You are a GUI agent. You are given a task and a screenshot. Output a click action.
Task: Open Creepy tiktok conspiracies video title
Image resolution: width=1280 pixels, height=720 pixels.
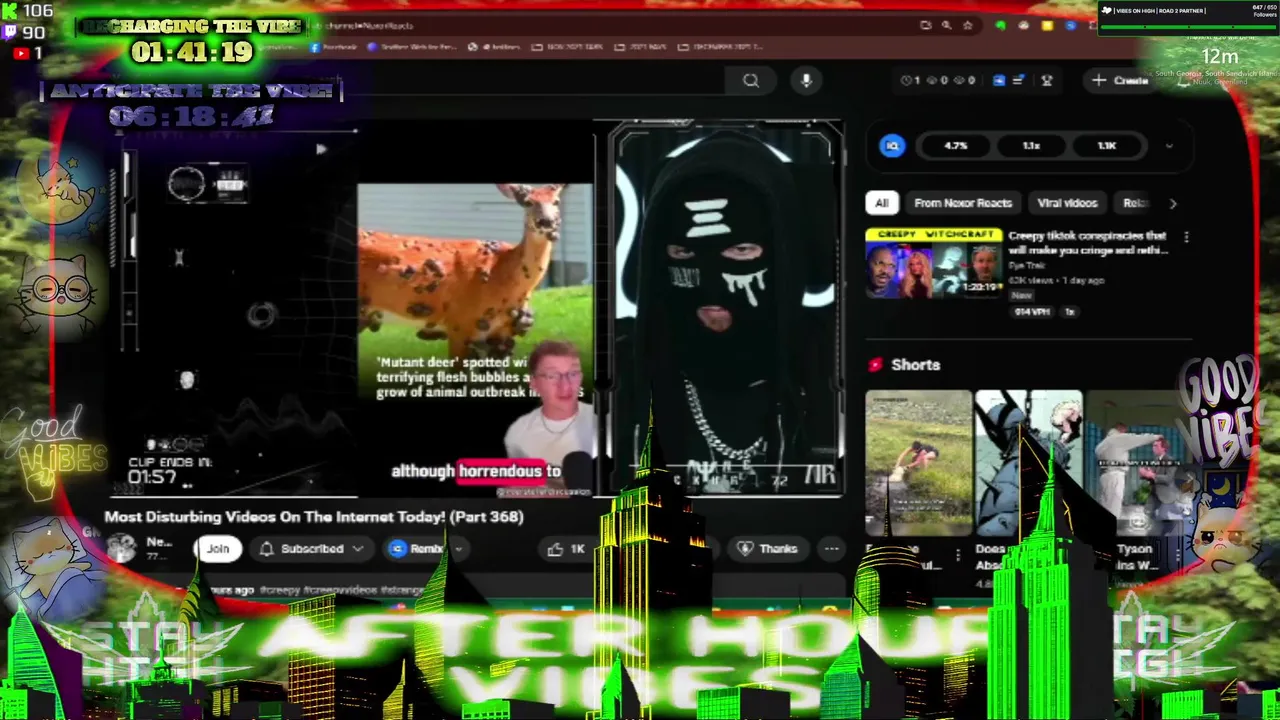(1088, 243)
